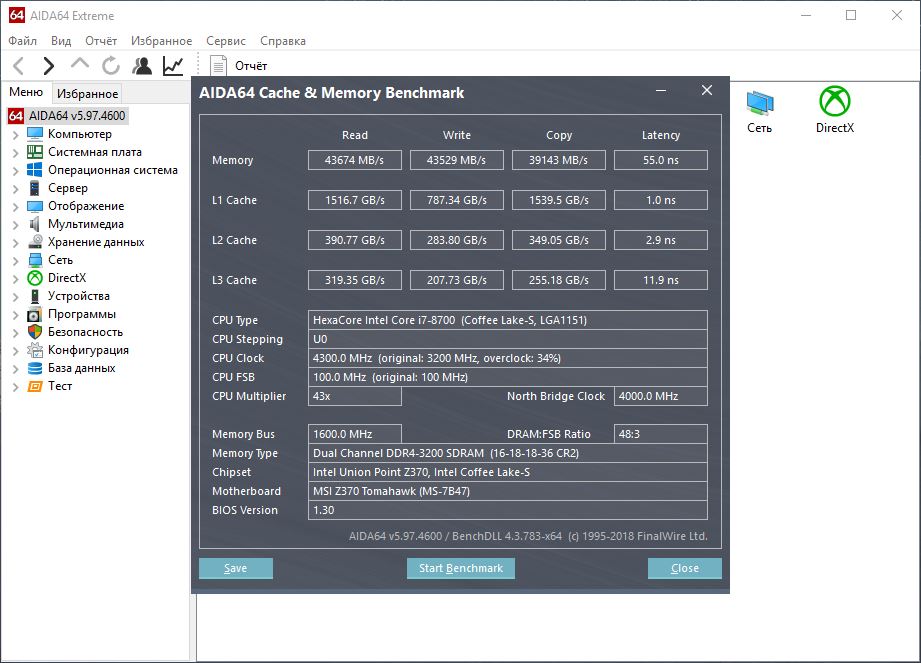This screenshot has height=663, width=921.
Task: Click the Отчёт report page icon
Action: click(x=218, y=65)
